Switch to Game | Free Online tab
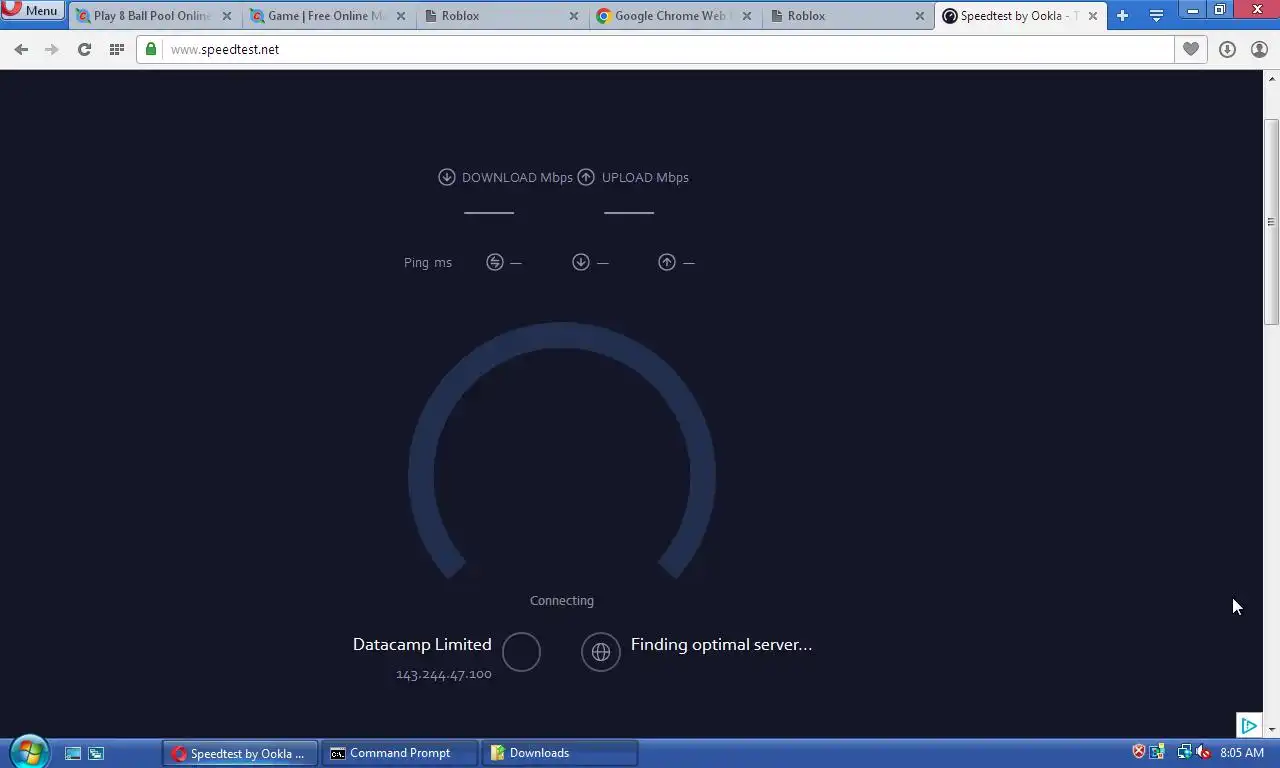 [326, 16]
